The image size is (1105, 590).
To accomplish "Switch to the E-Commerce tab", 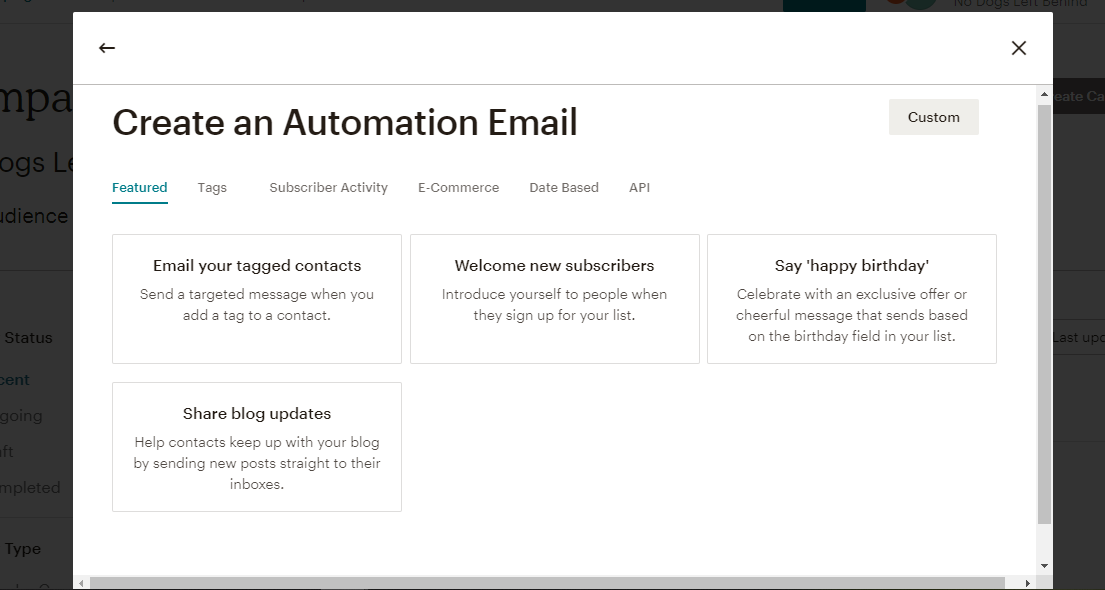I will (458, 188).
